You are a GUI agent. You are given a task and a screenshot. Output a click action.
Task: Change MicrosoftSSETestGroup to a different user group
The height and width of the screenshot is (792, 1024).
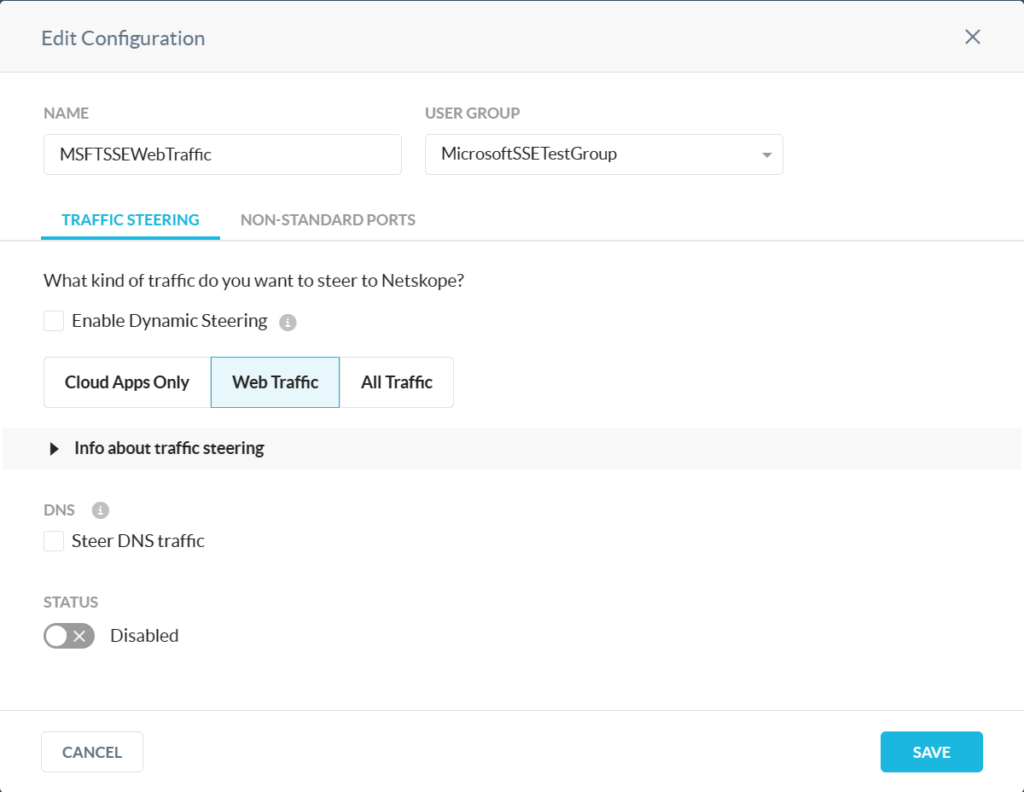coord(604,154)
